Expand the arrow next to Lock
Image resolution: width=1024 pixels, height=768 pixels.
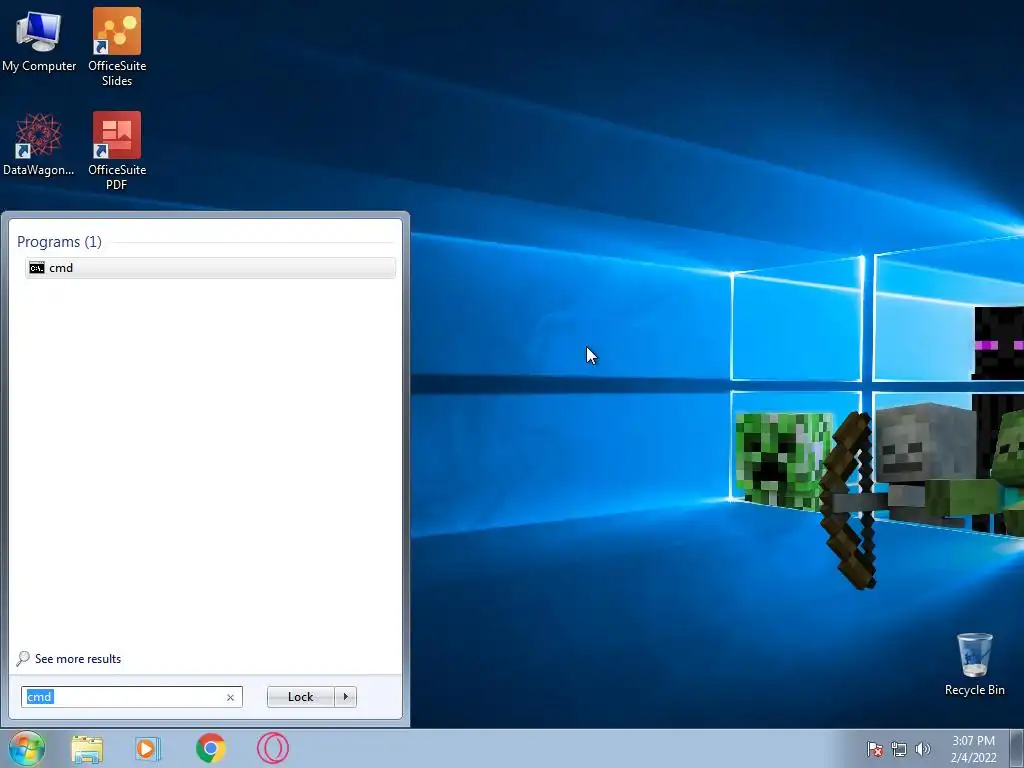pyautogui.click(x=345, y=697)
